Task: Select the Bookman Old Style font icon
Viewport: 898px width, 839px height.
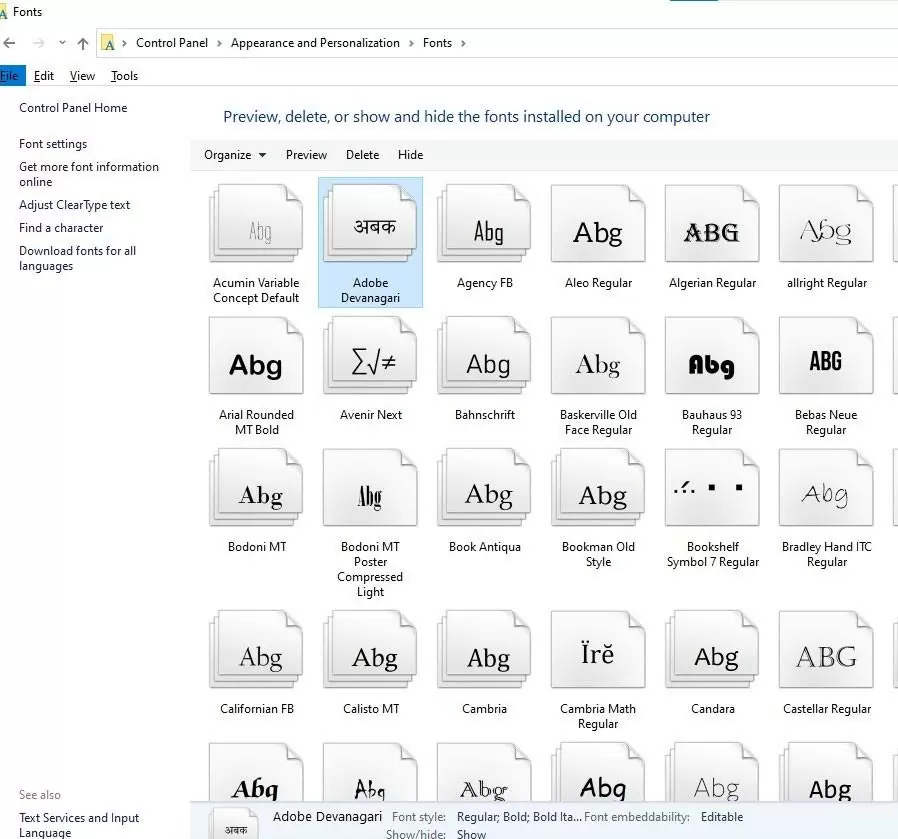Action: (x=598, y=487)
